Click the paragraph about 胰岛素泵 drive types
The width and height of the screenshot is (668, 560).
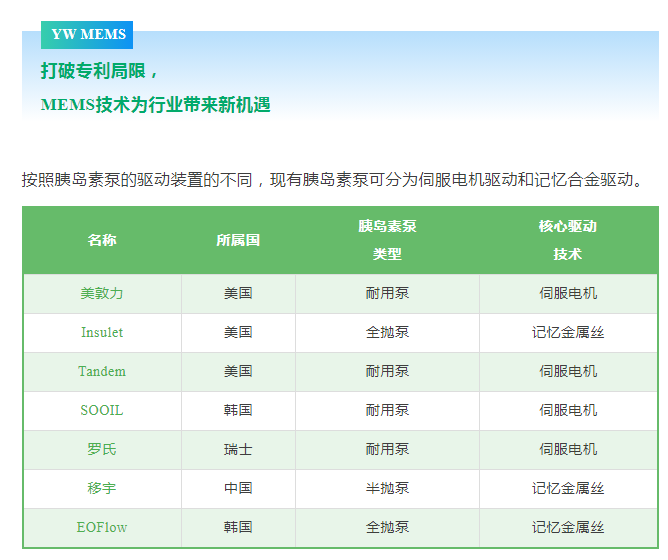(x=331, y=180)
